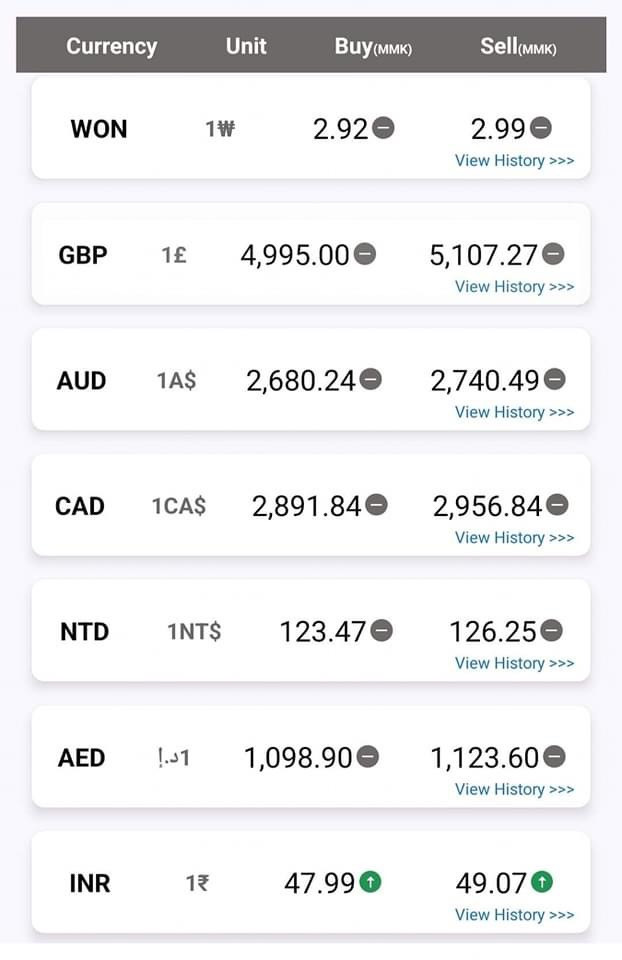The height and width of the screenshot is (960, 622).
Task: Open View History for WON
Action: [x=514, y=160]
